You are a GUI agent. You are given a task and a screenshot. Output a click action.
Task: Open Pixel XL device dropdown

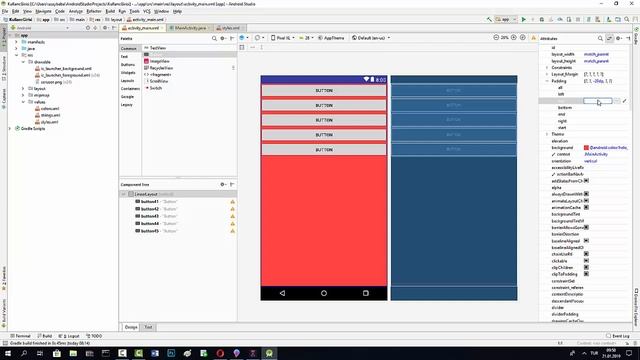click(x=282, y=38)
